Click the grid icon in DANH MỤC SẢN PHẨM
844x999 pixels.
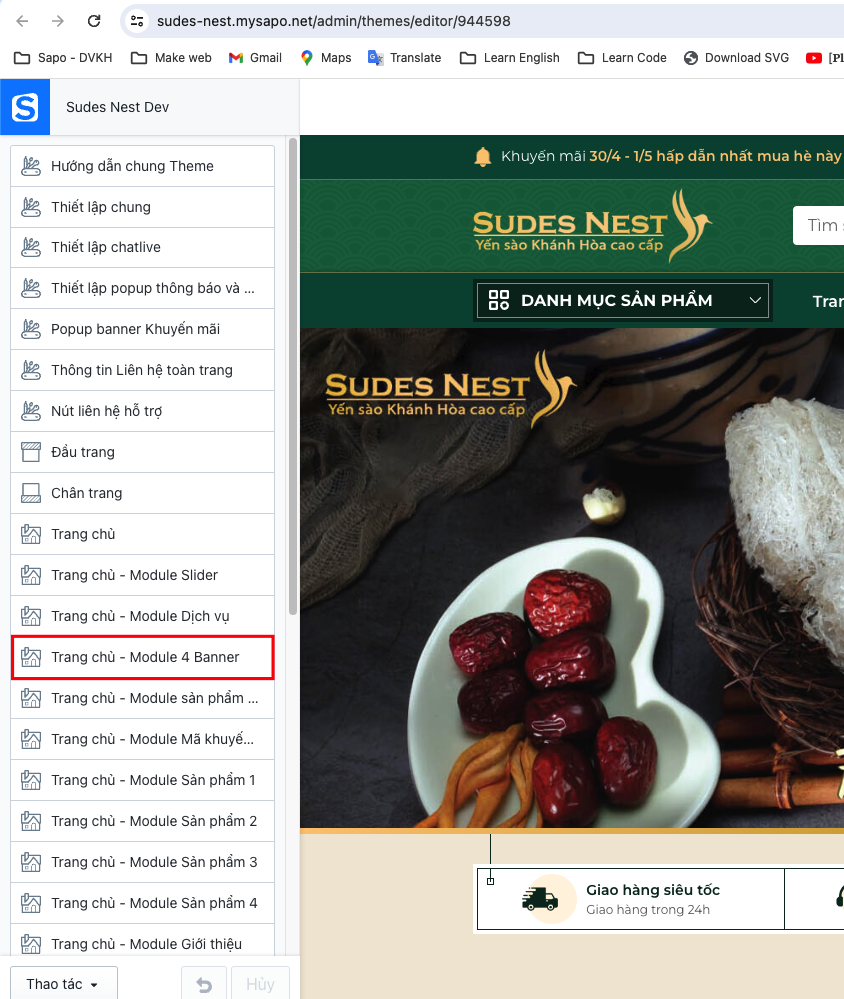(499, 300)
